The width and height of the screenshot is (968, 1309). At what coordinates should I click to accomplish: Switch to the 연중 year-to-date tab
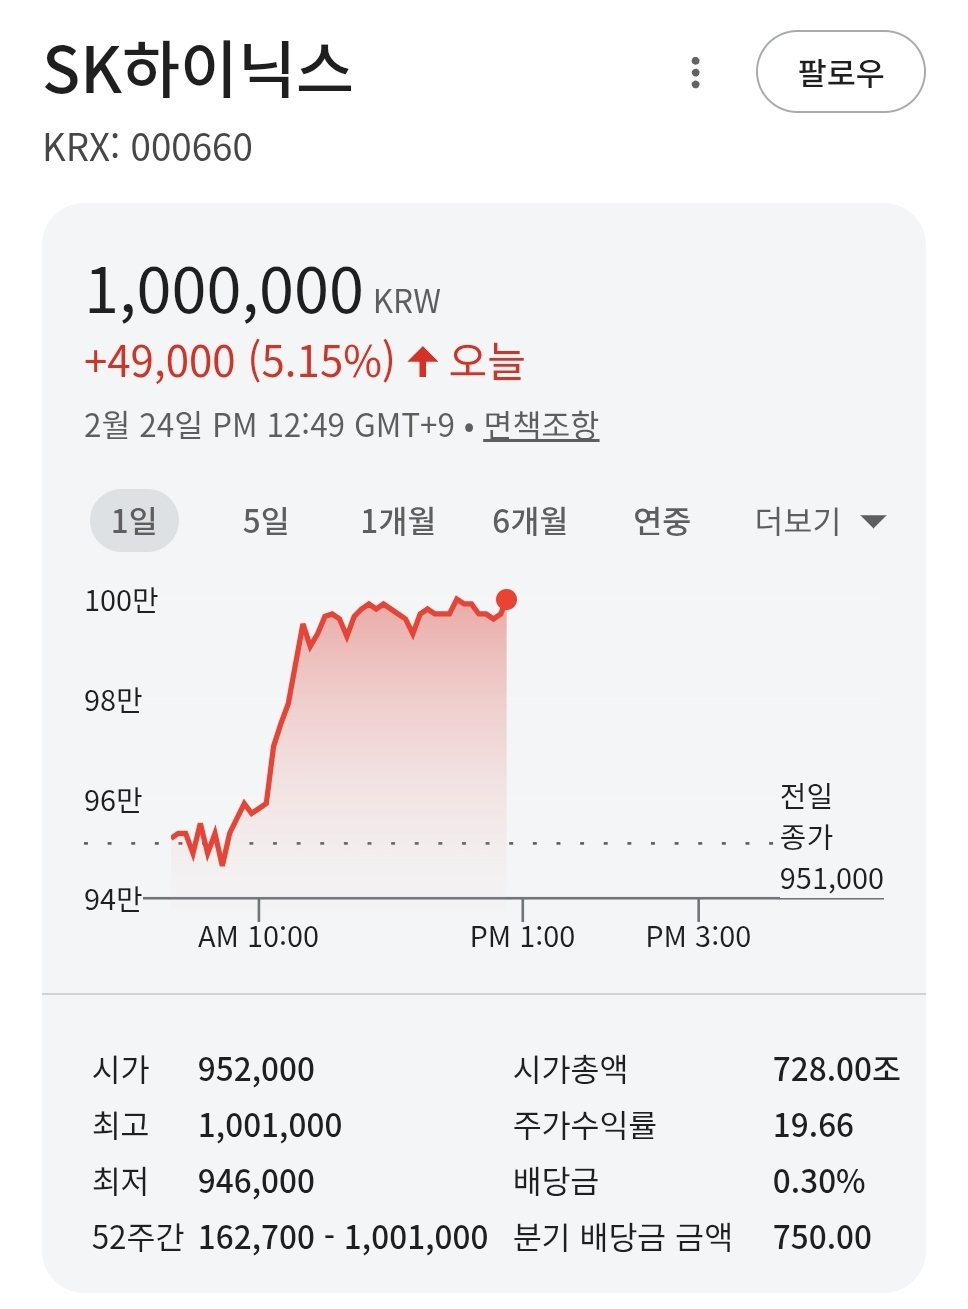662,521
